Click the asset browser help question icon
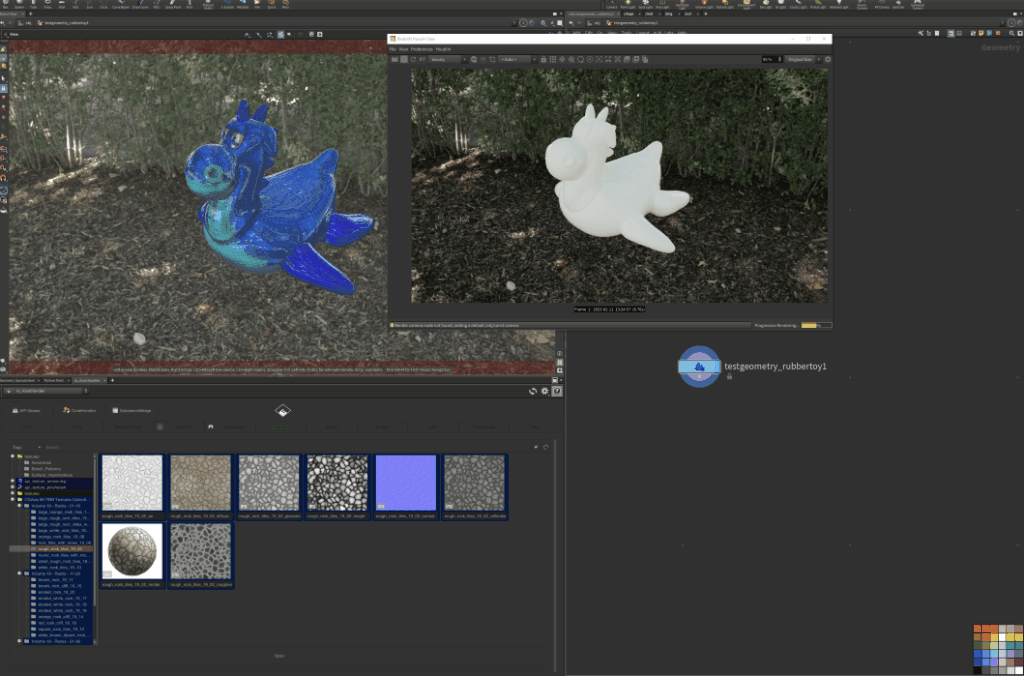The image size is (1024, 676). 557,391
